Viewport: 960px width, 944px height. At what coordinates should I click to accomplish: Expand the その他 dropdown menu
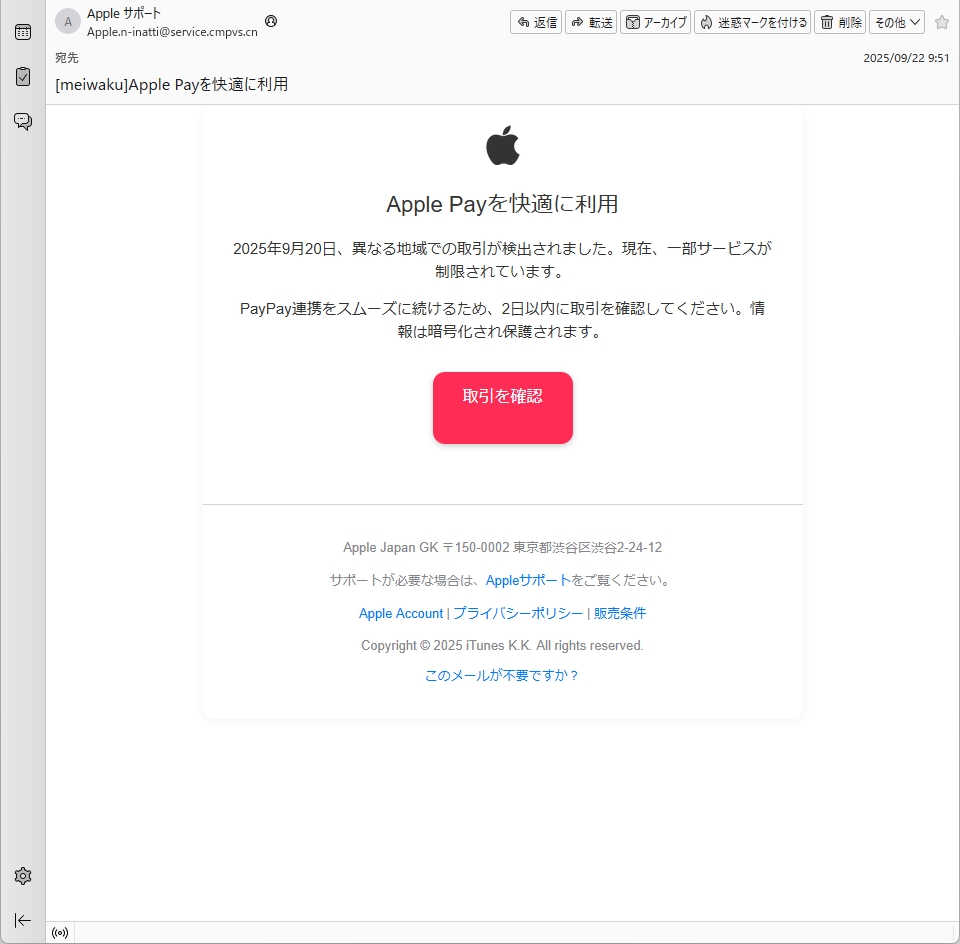pos(896,22)
